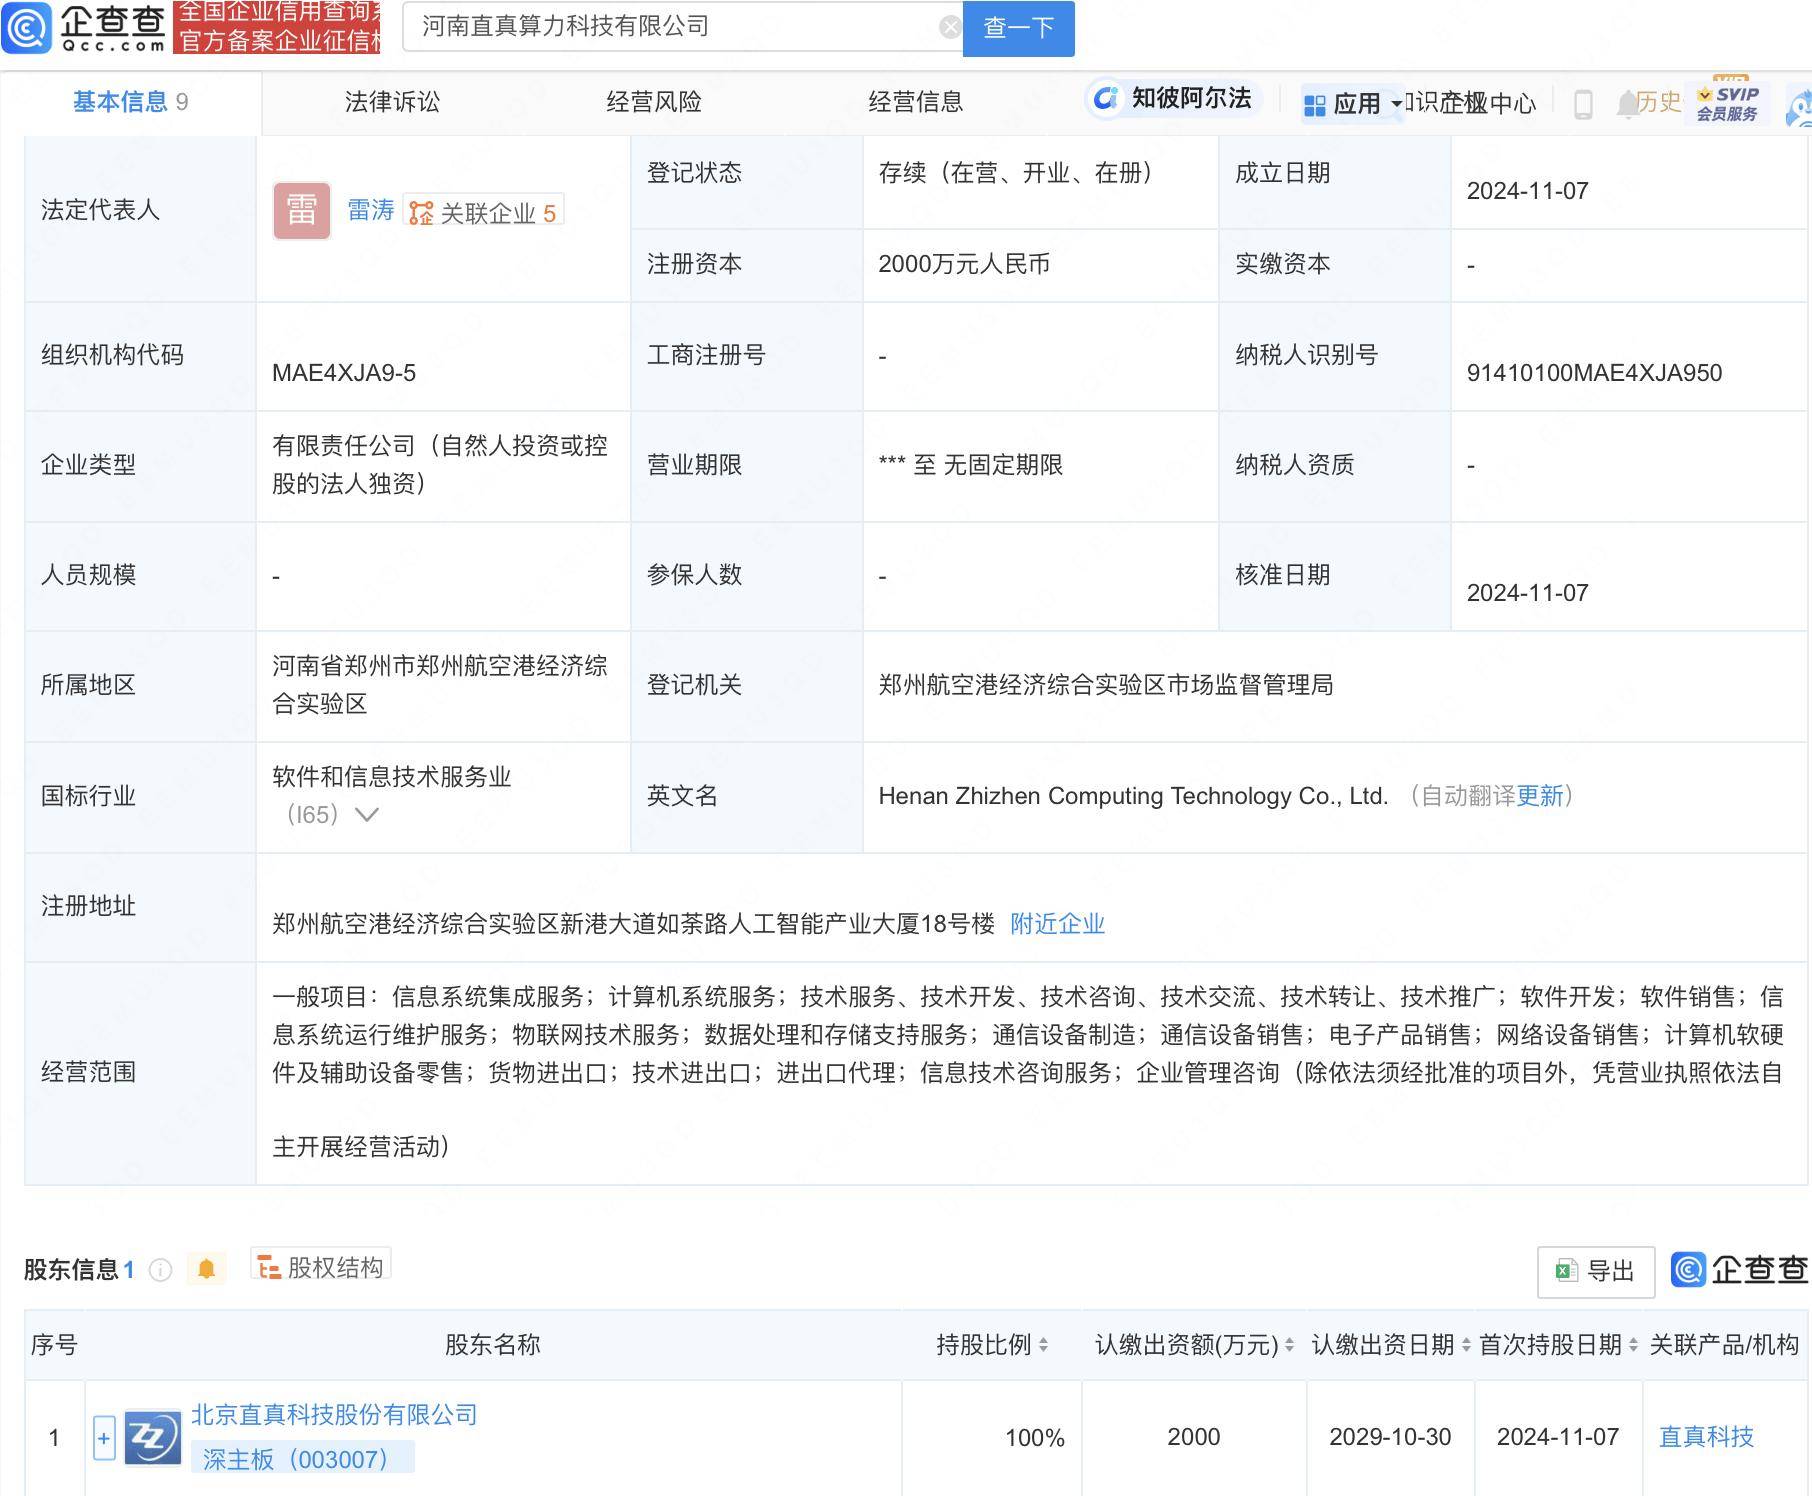This screenshot has height=1496, width=1812.
Task: Click the 雷 avatar of legal representative 雷涛
Action: pos(301,210)
